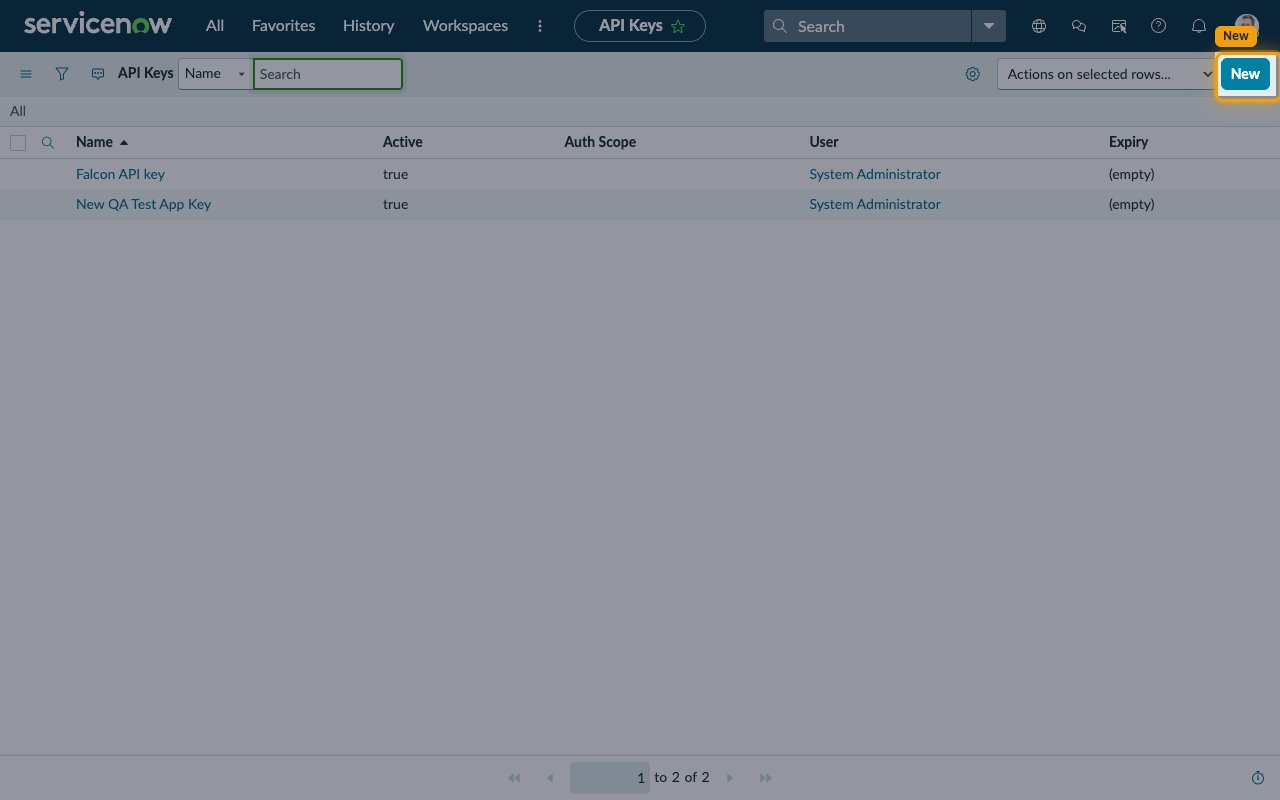1280x800 pixels.
Task: Open the notifications bell
Action: click(x=1199, y=26)
